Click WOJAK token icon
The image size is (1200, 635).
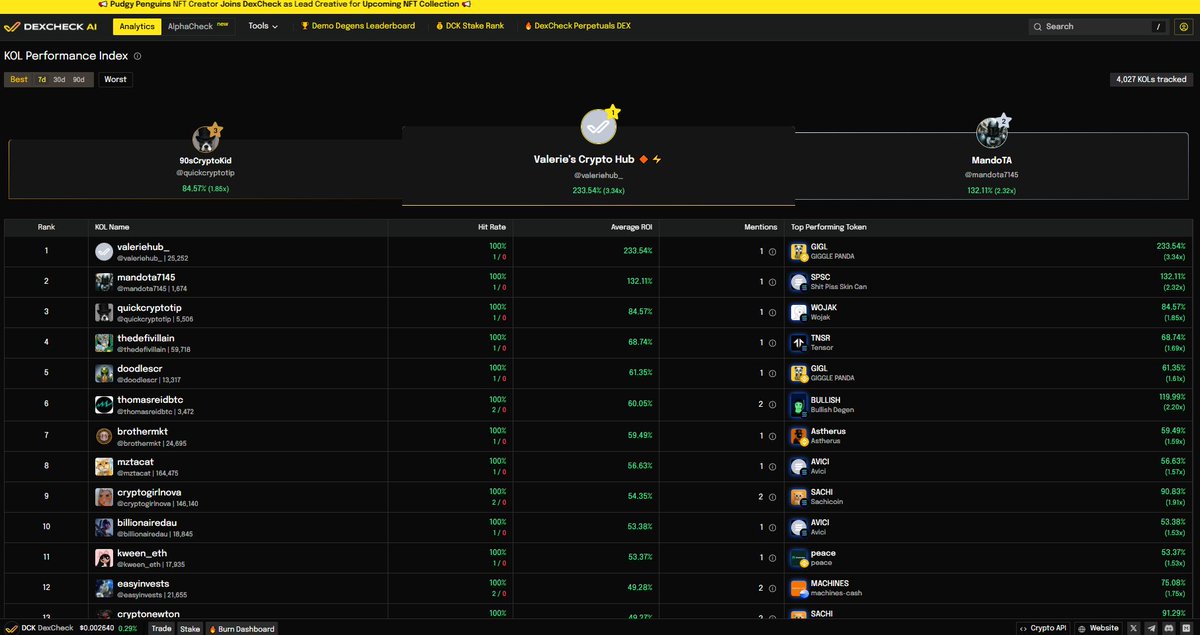click(x=799, y=313)
